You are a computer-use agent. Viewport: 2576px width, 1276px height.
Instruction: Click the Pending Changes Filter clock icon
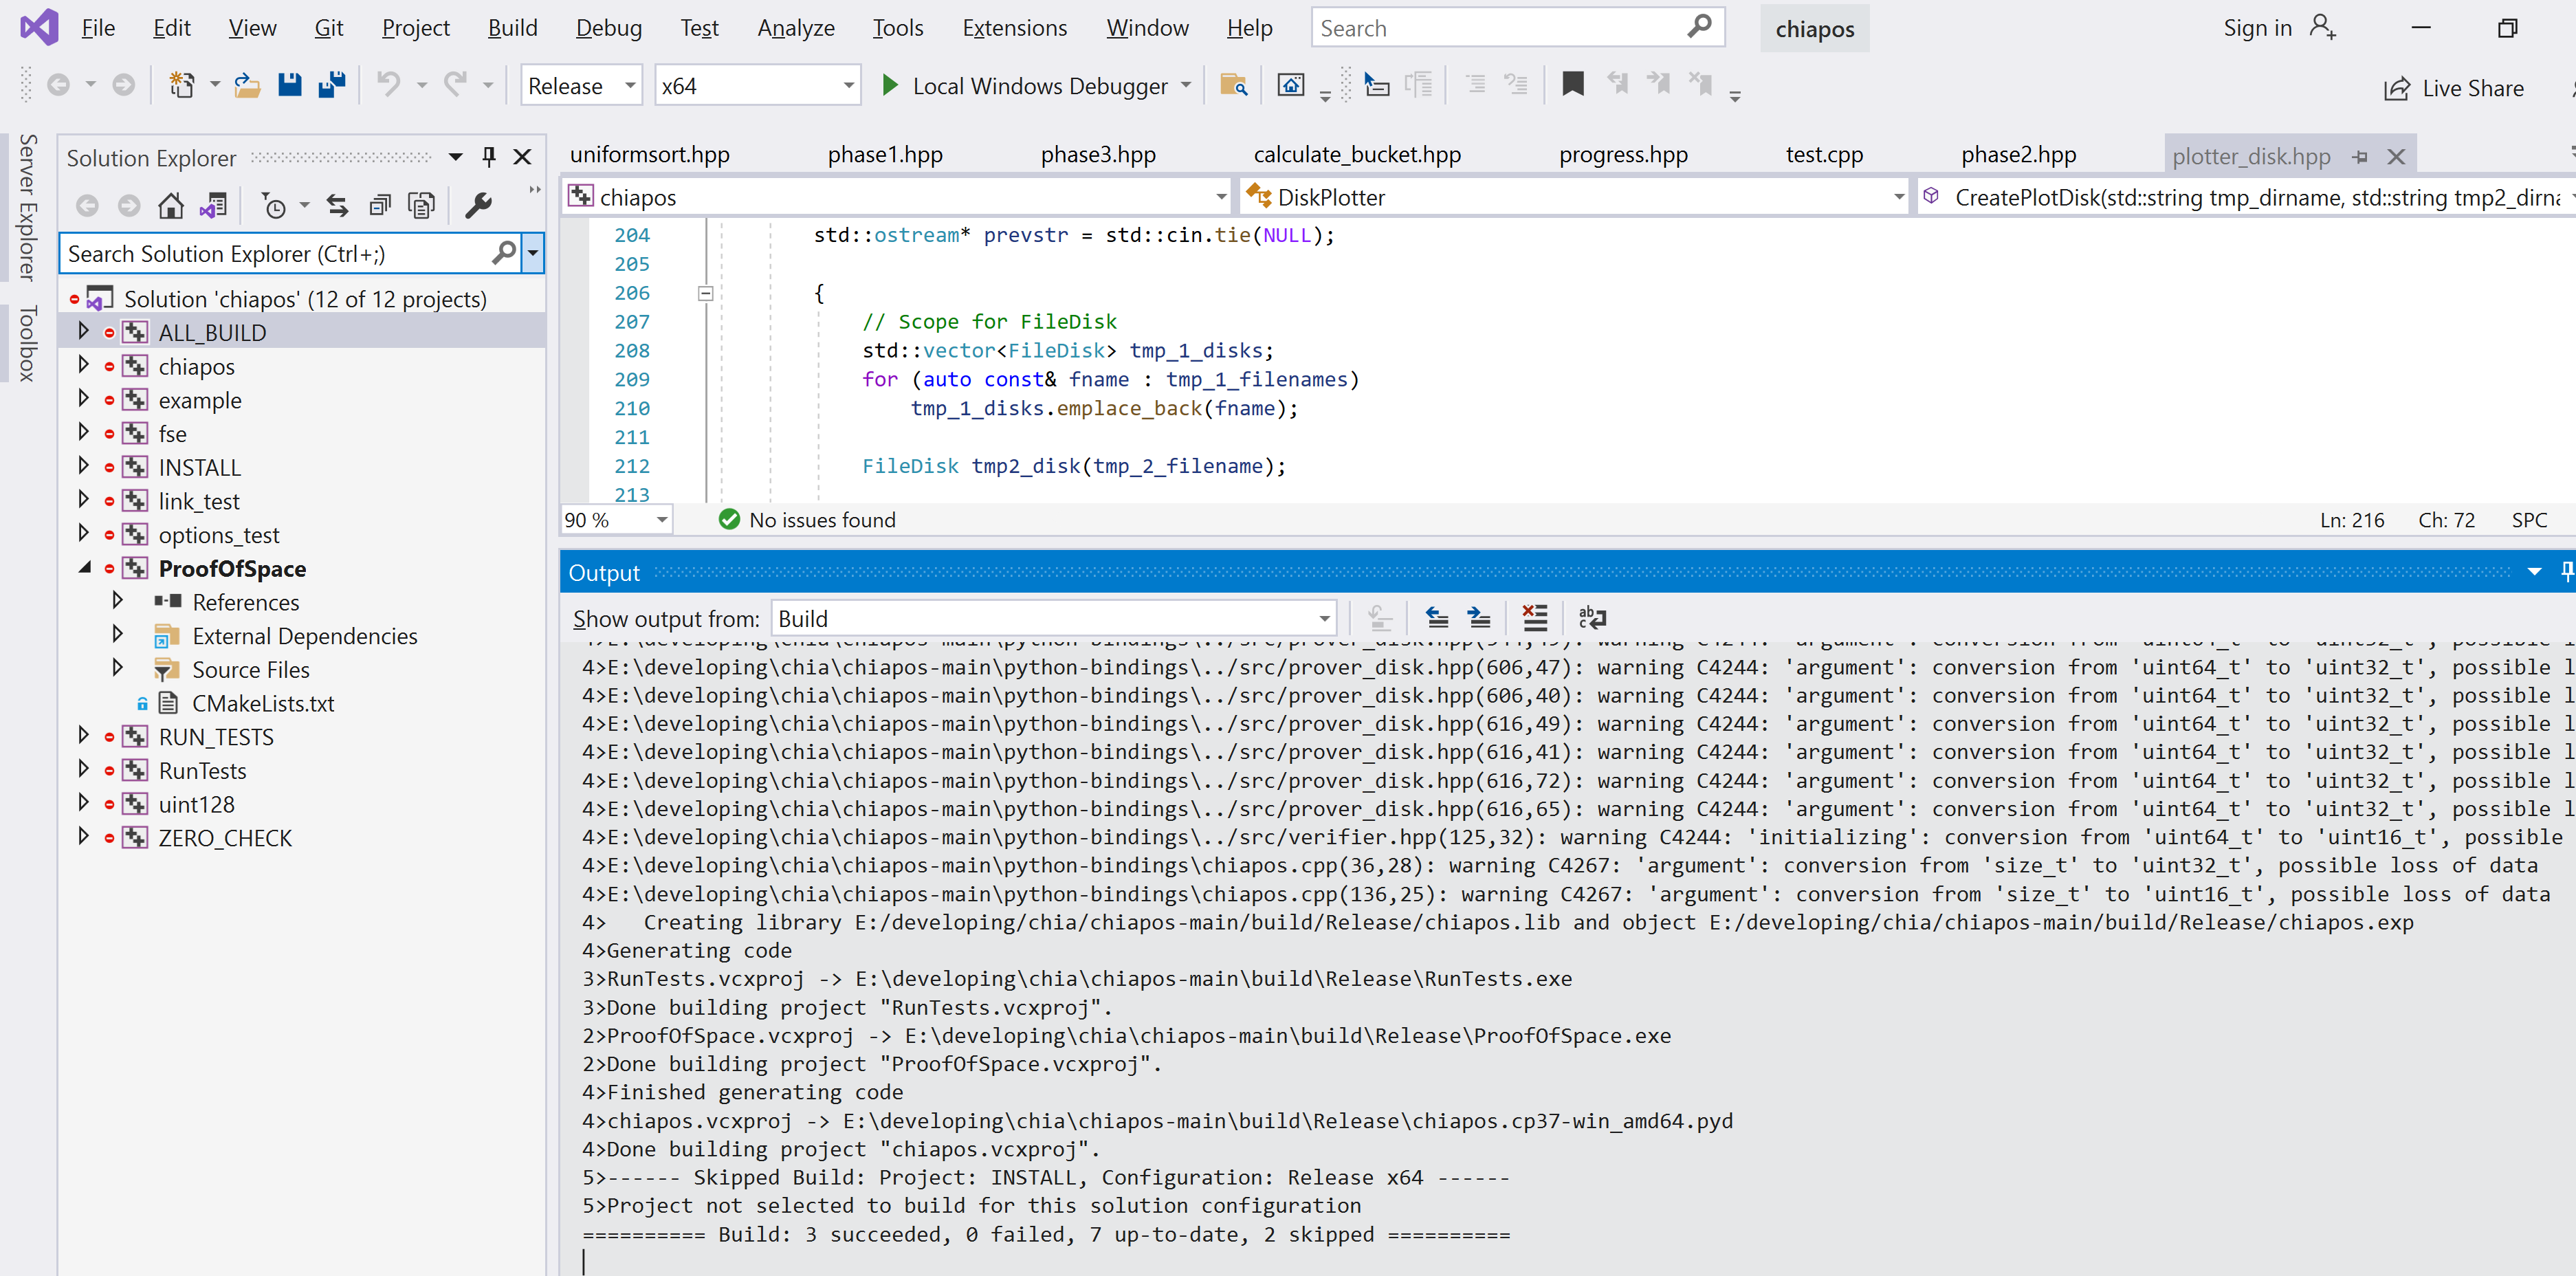(x=273, y=206)
